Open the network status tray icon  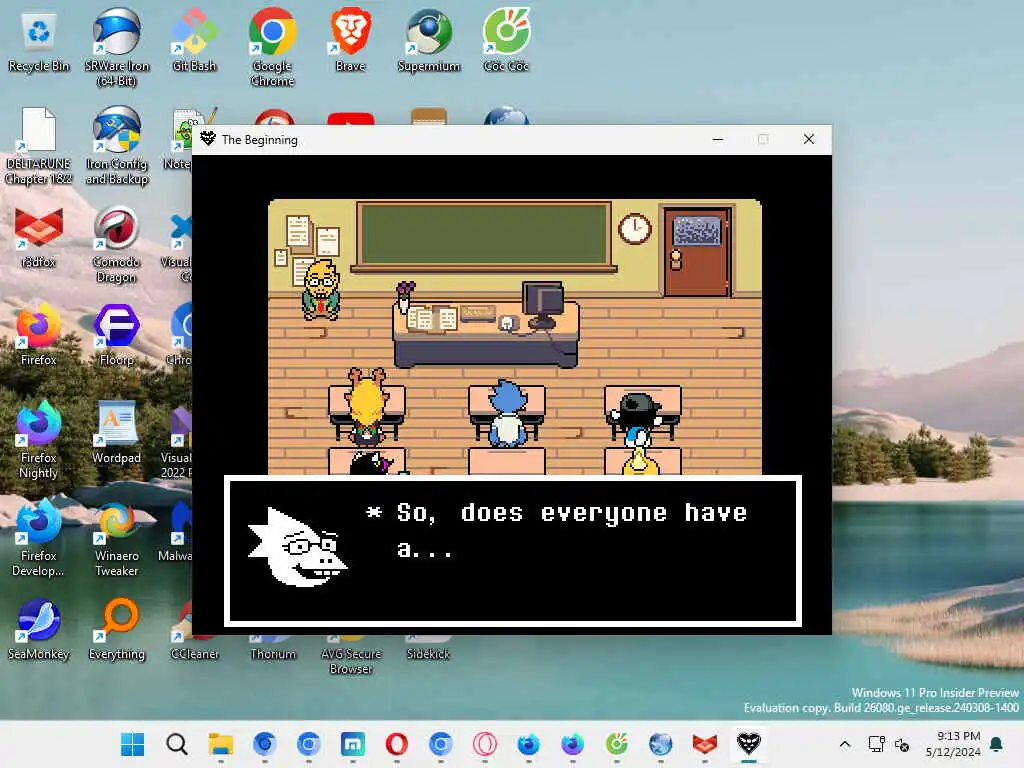point(876,744)
